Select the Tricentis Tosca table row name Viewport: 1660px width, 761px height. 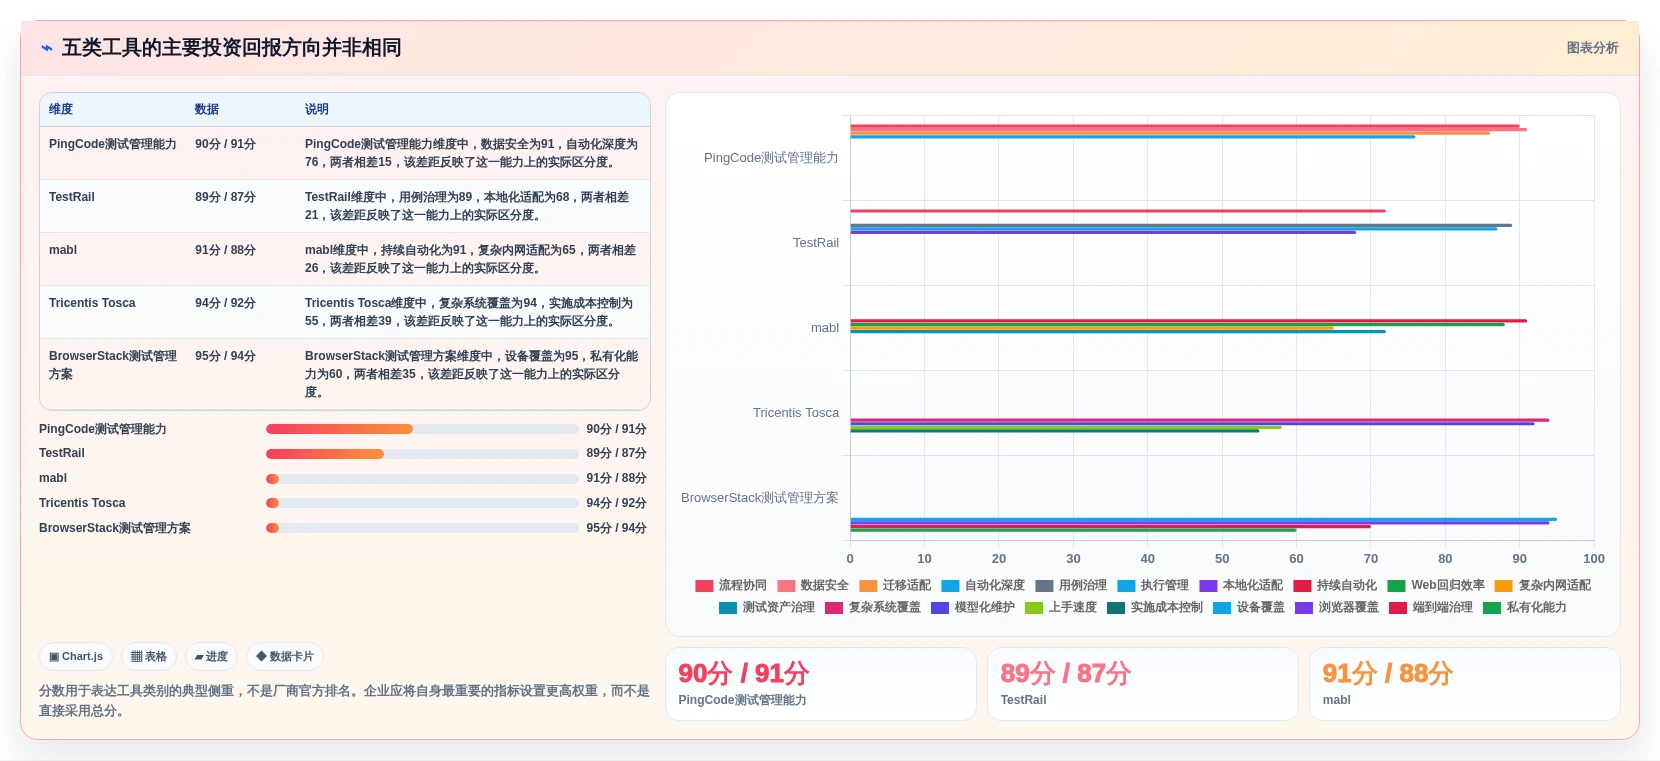[92, 303]
